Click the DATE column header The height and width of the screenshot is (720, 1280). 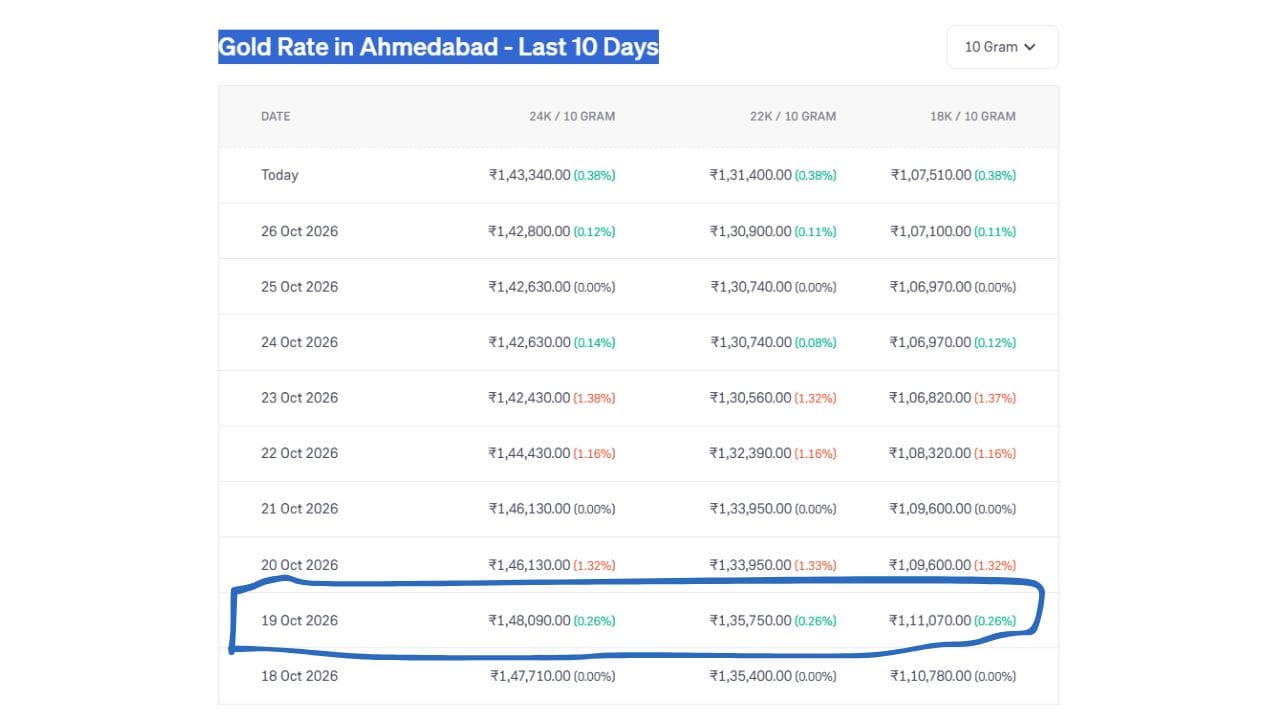click(x=276, y=116)
